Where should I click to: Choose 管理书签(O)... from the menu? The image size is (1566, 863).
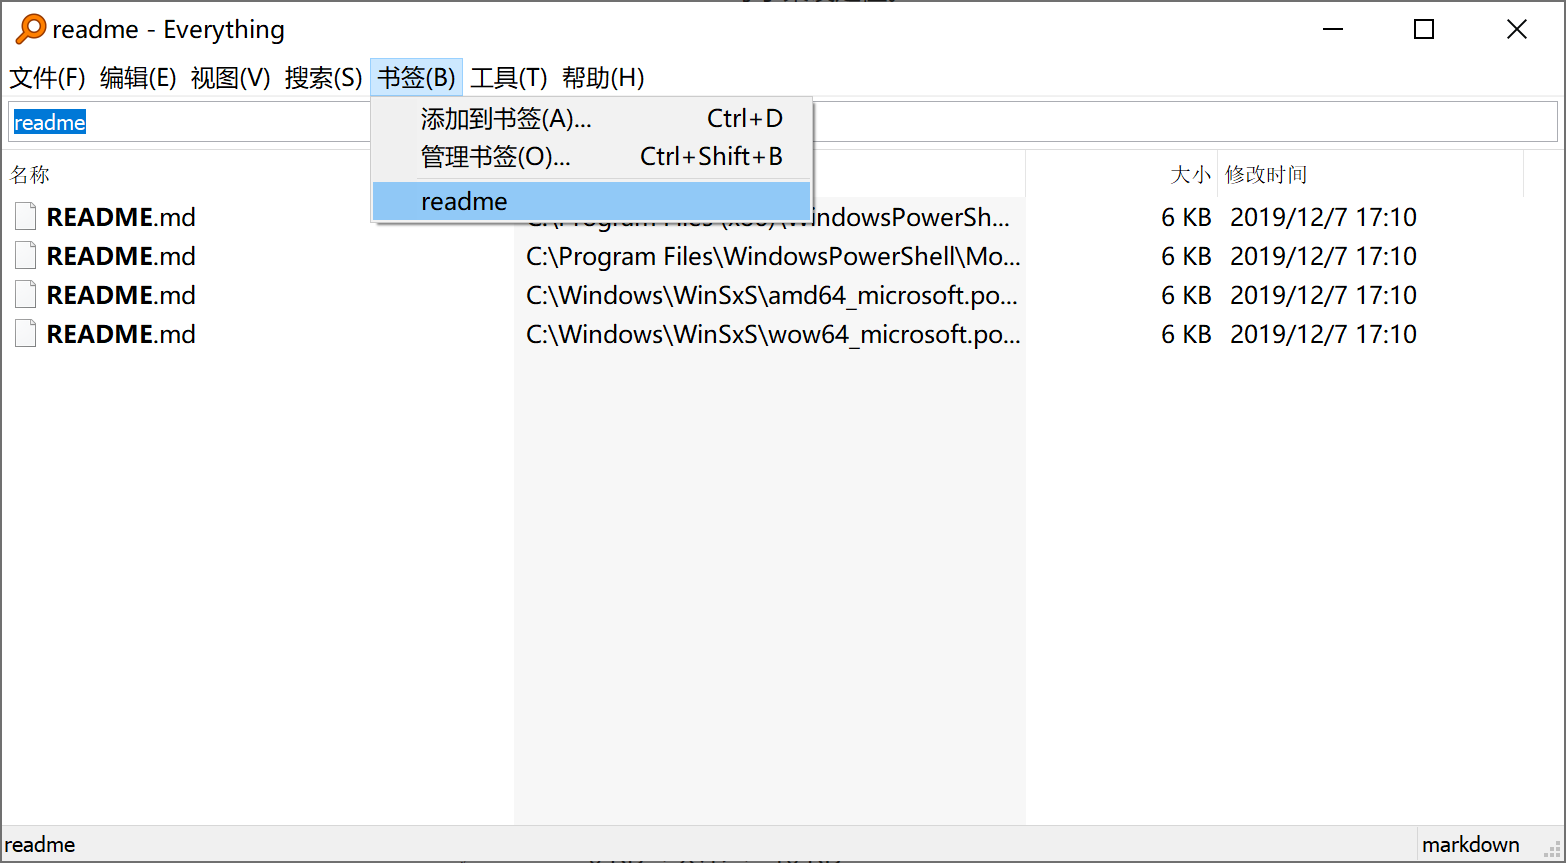pos(591,157)
